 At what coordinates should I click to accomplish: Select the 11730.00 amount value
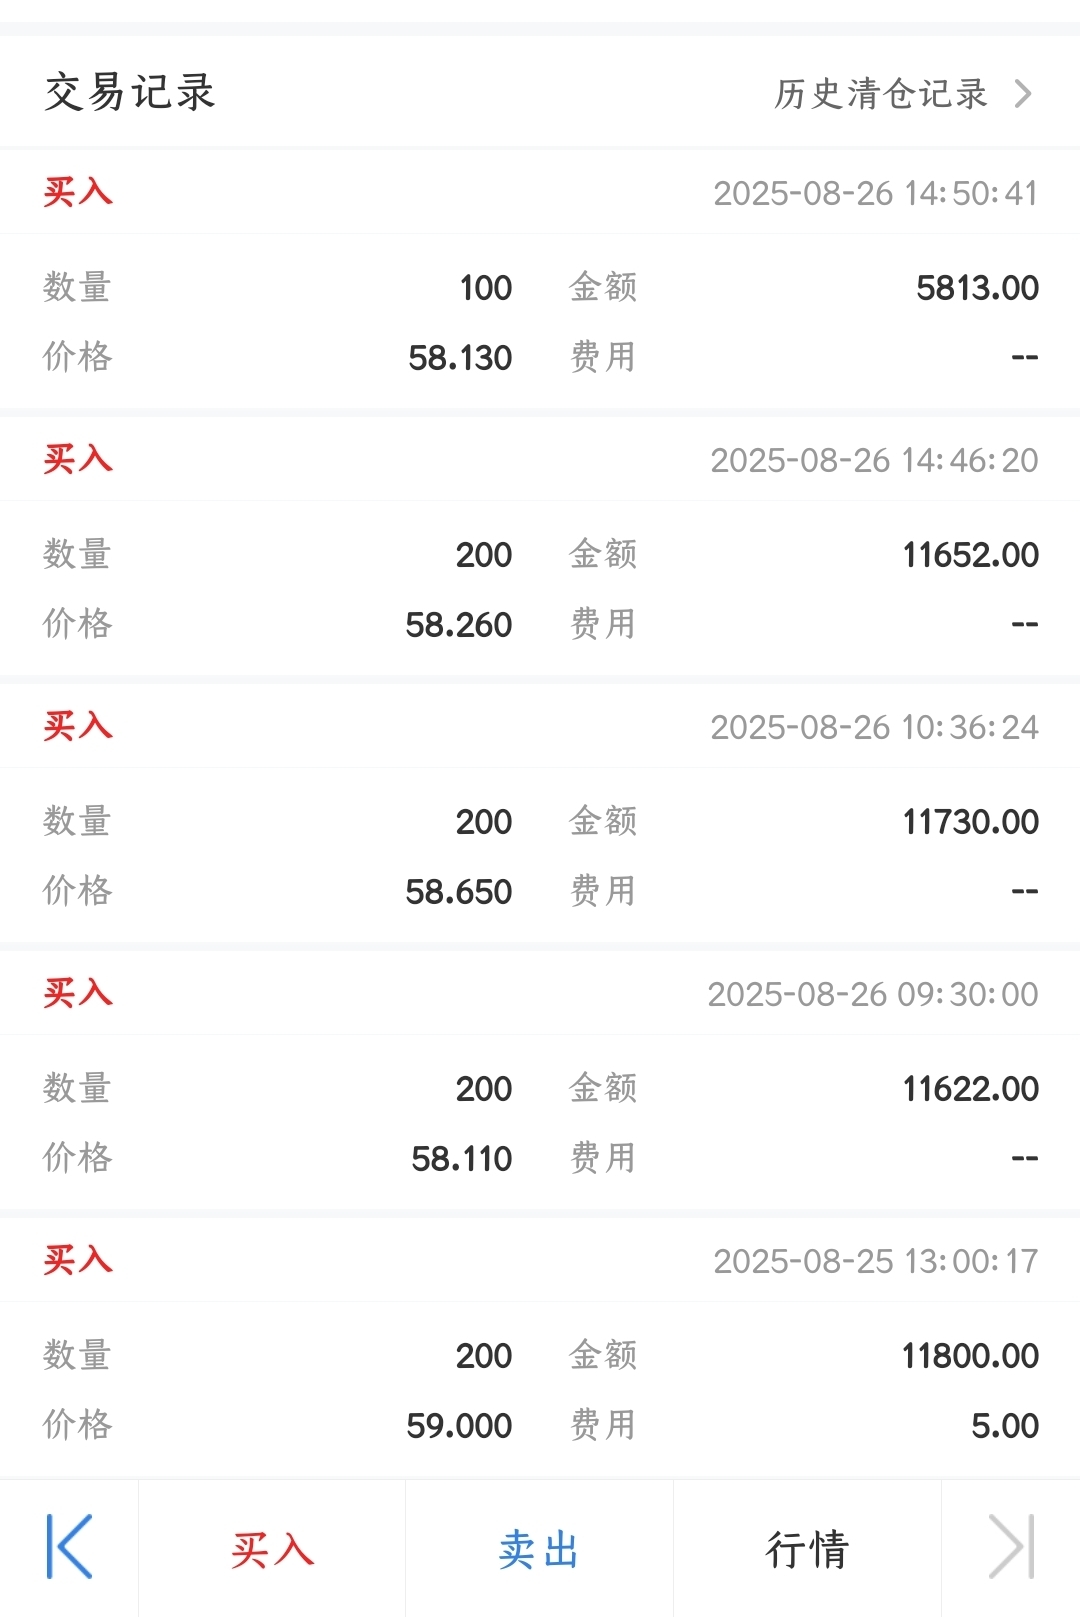(970, 822)
